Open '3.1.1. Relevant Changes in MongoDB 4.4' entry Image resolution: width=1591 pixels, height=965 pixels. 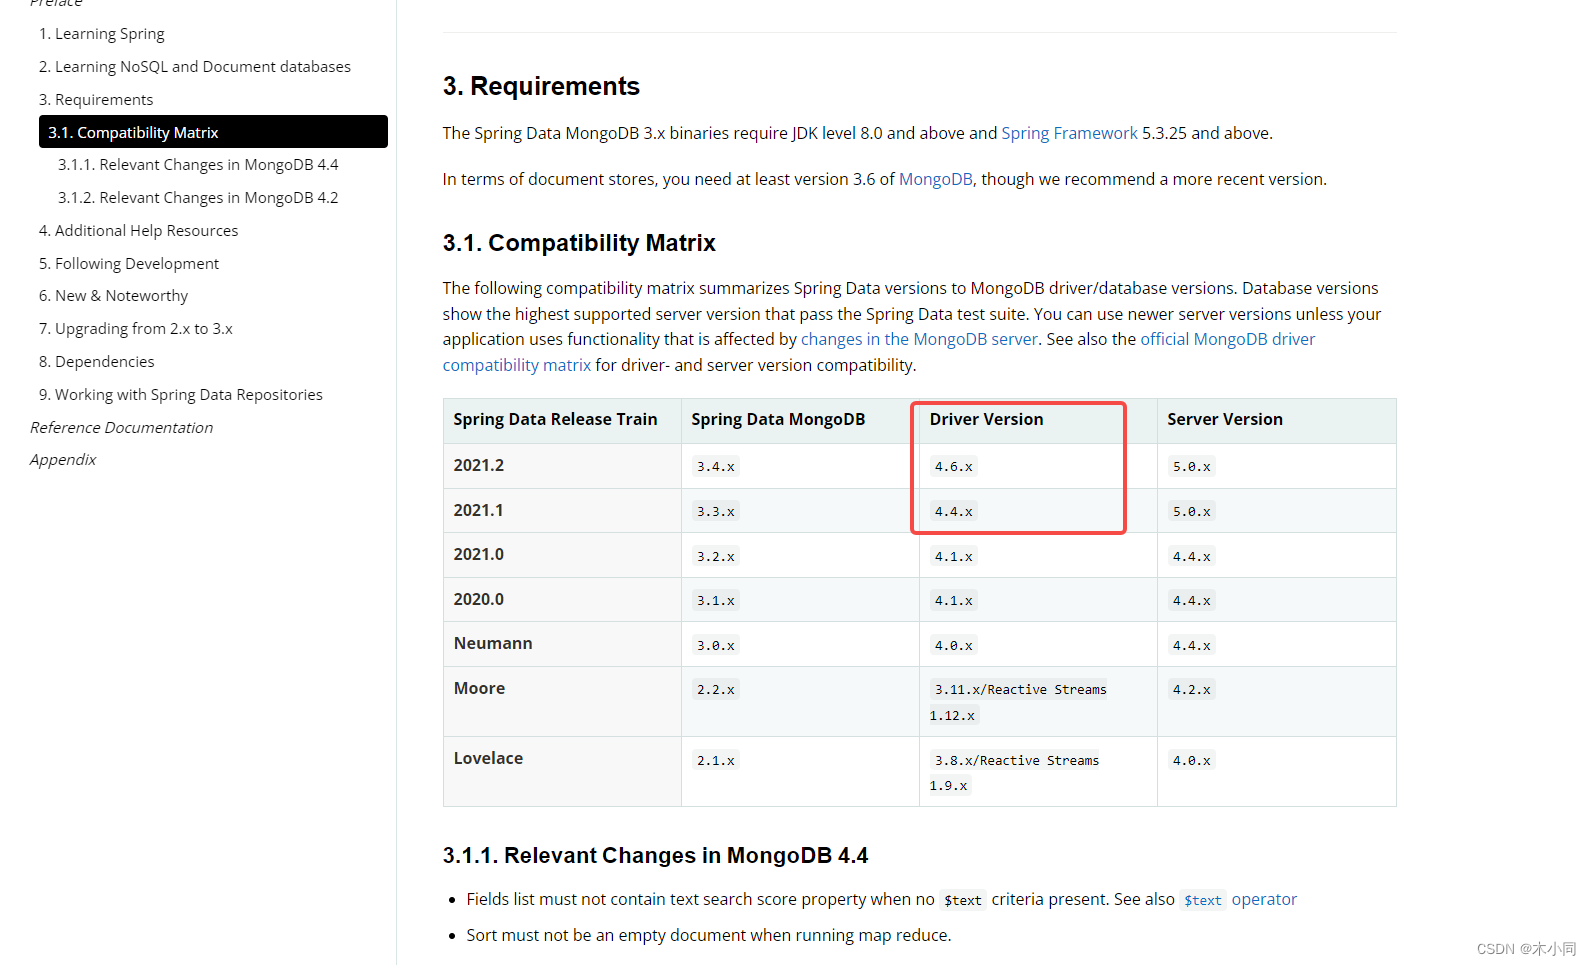(x=198, y=165)
